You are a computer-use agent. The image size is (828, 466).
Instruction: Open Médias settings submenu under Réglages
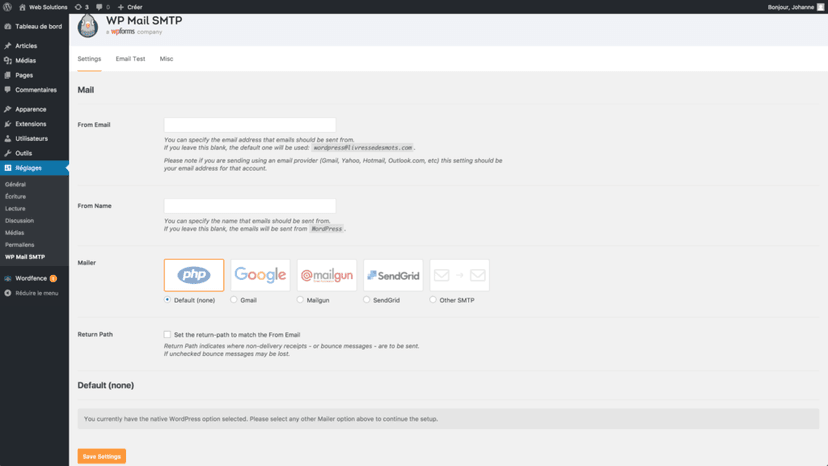(x=14, y=232)
